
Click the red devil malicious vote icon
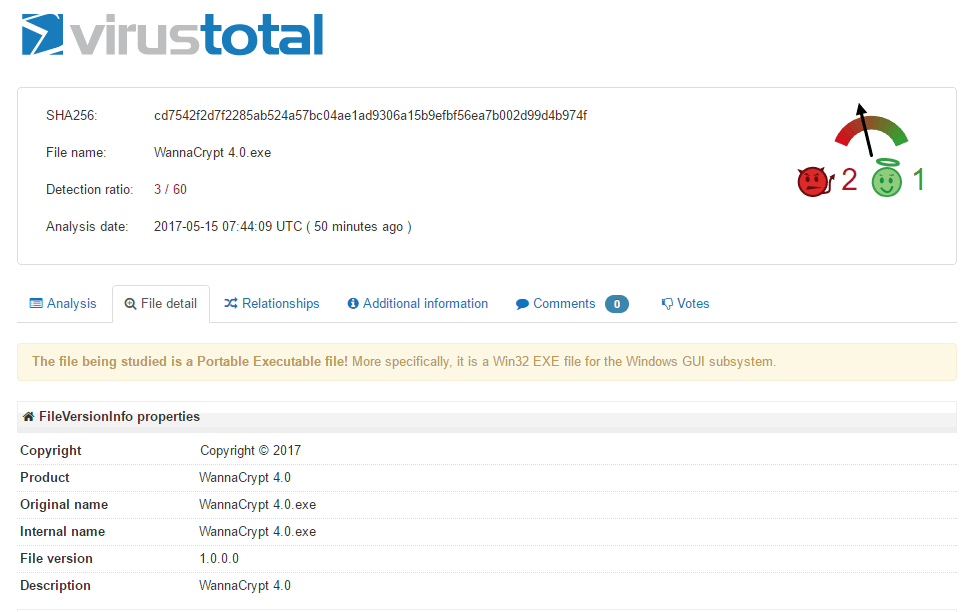815,182
